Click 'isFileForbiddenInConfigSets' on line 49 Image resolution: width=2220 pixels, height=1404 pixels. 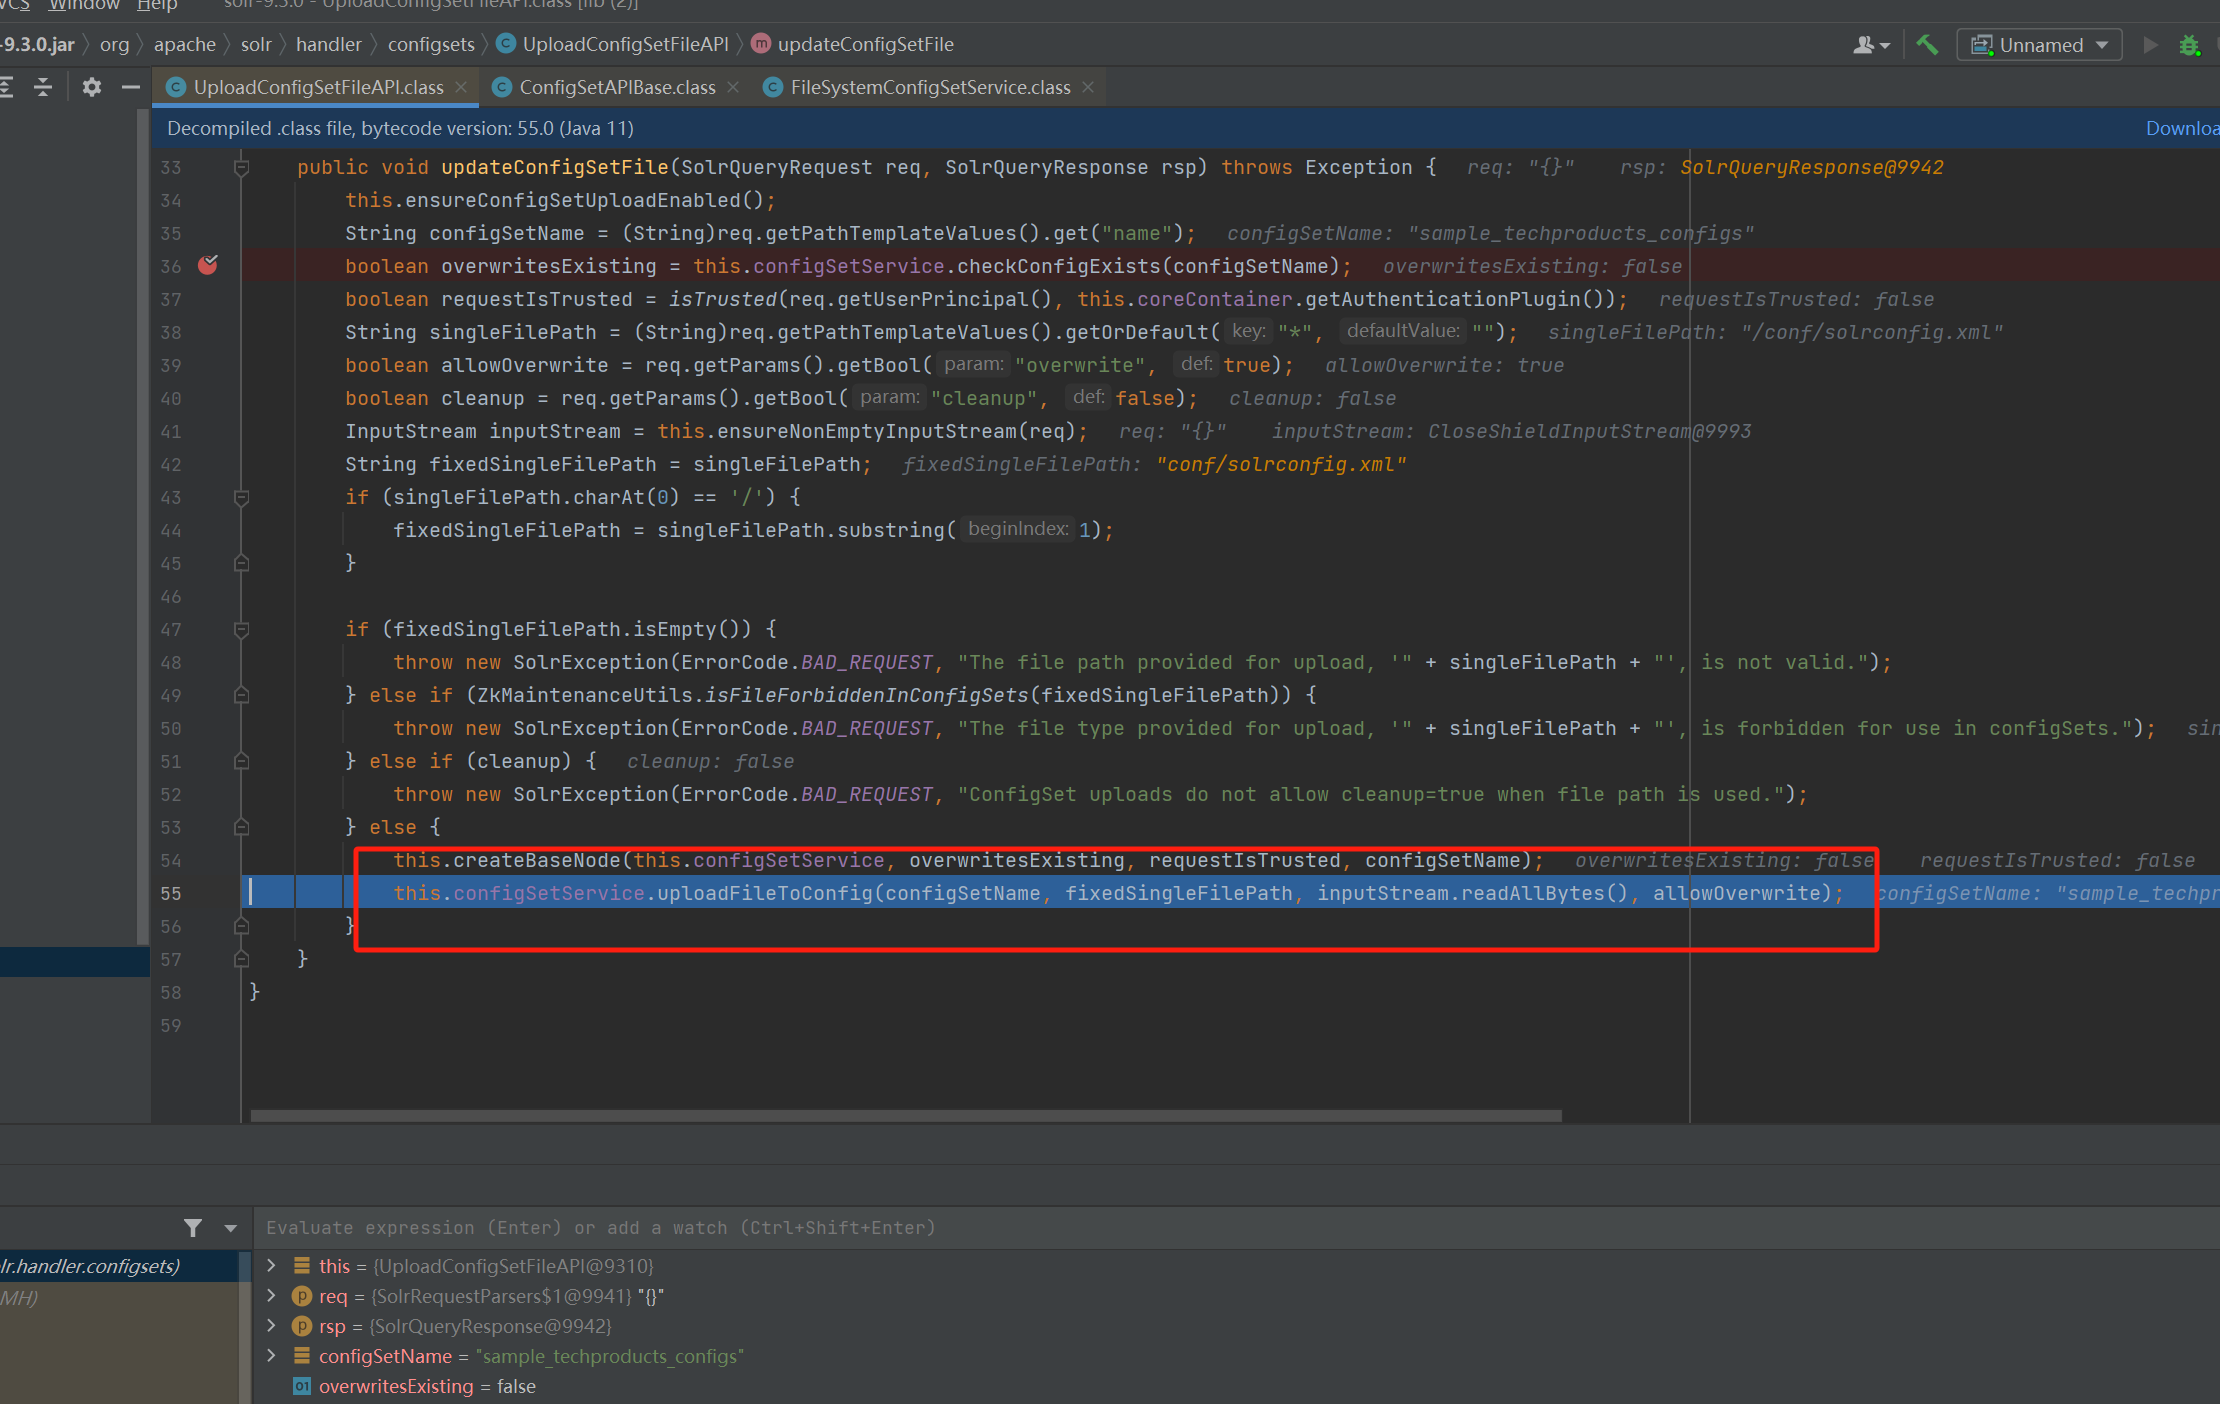click(x=867, y=695)
